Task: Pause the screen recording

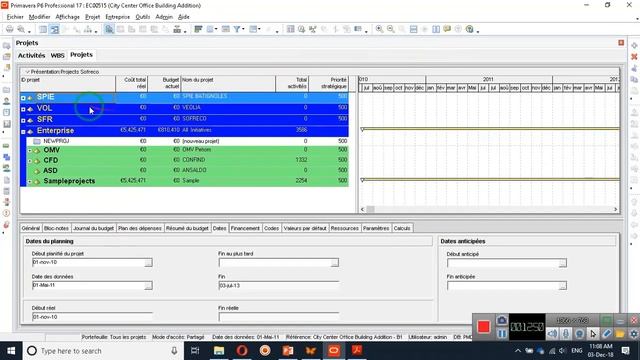Action: (x=502, y=333)
